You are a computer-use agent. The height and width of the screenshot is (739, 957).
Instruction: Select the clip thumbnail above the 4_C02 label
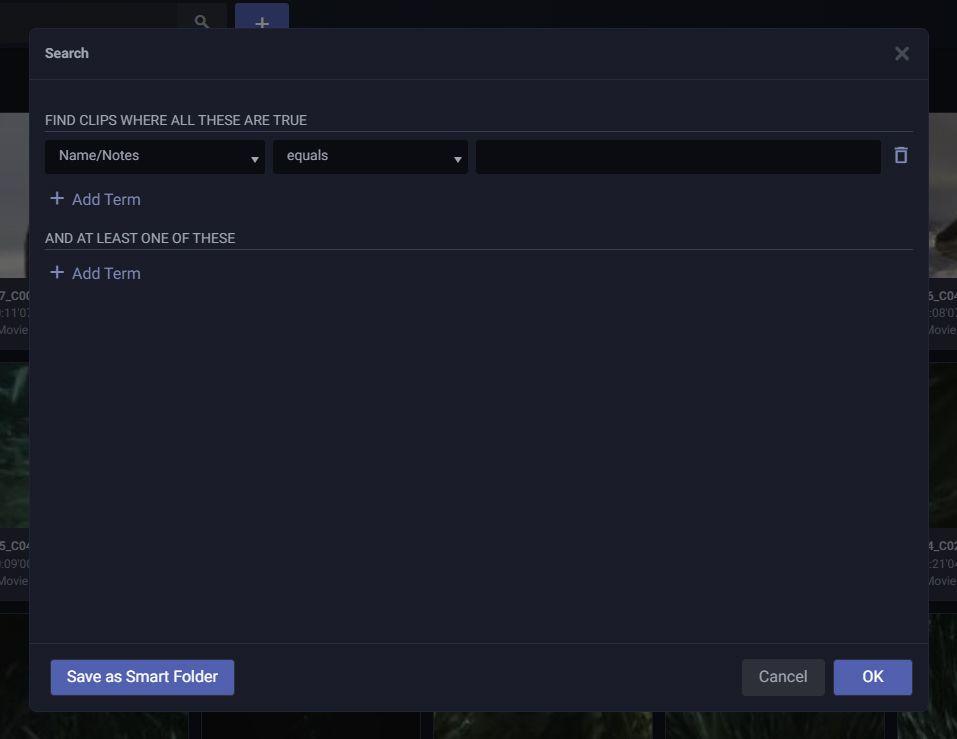click(943, 445)
